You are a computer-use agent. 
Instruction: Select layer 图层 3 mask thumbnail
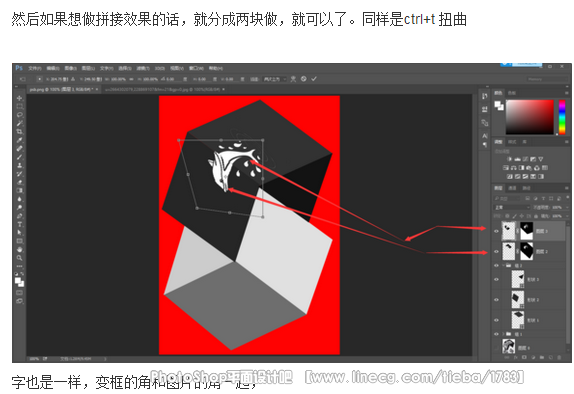[x=526, y=231]
